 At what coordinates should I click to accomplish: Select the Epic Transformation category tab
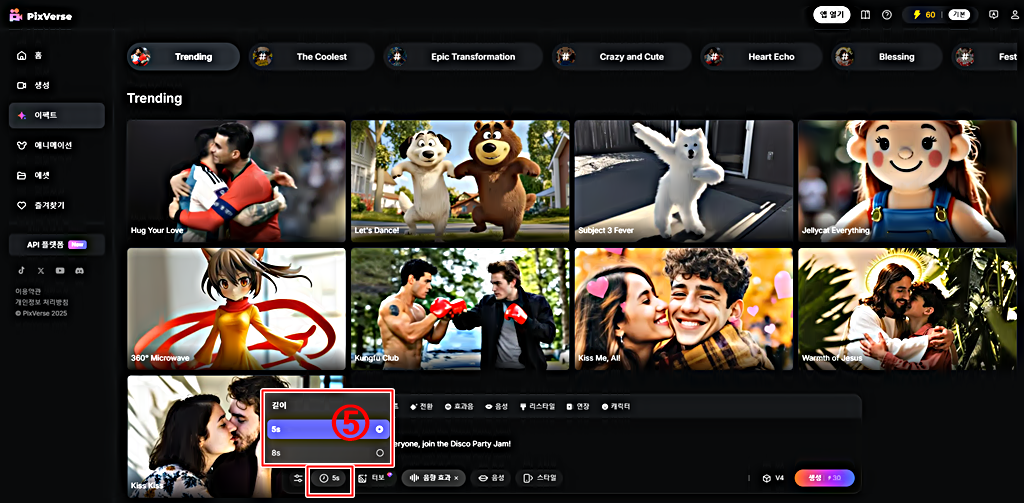pos(463,57)
